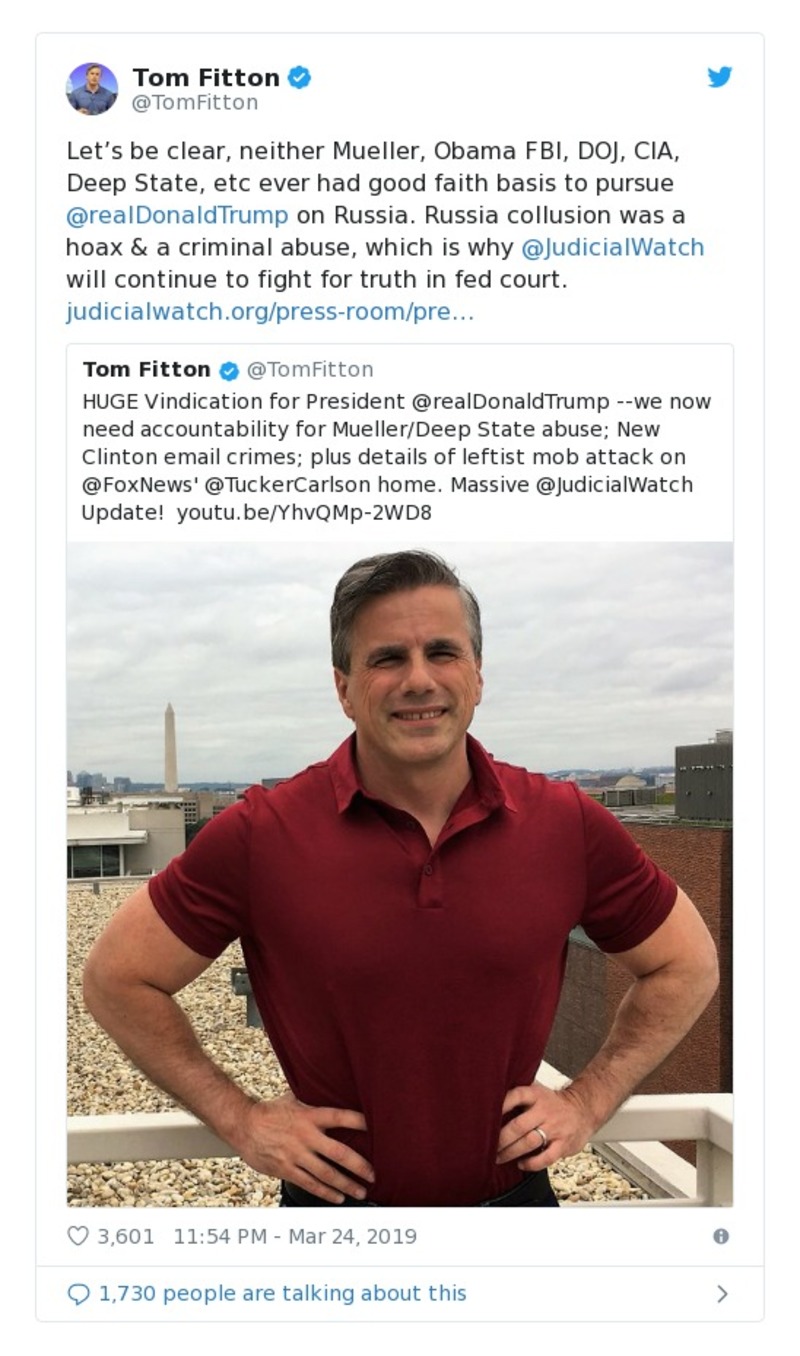Screen dimensions: 800x1356
Task: Click the 3,601 likes count
Action: 126,1237
